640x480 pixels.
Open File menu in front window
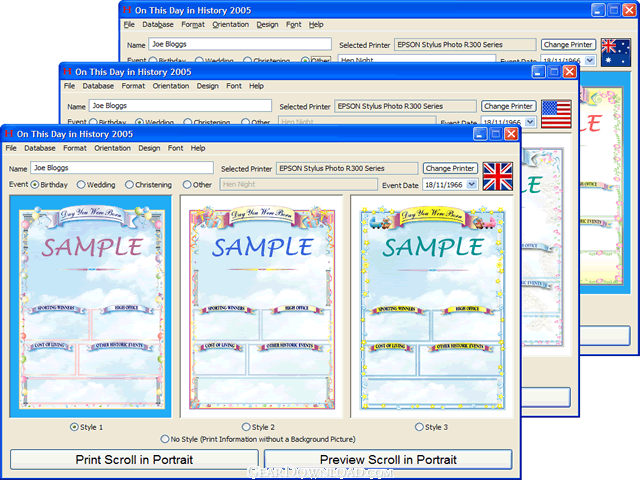11,148
